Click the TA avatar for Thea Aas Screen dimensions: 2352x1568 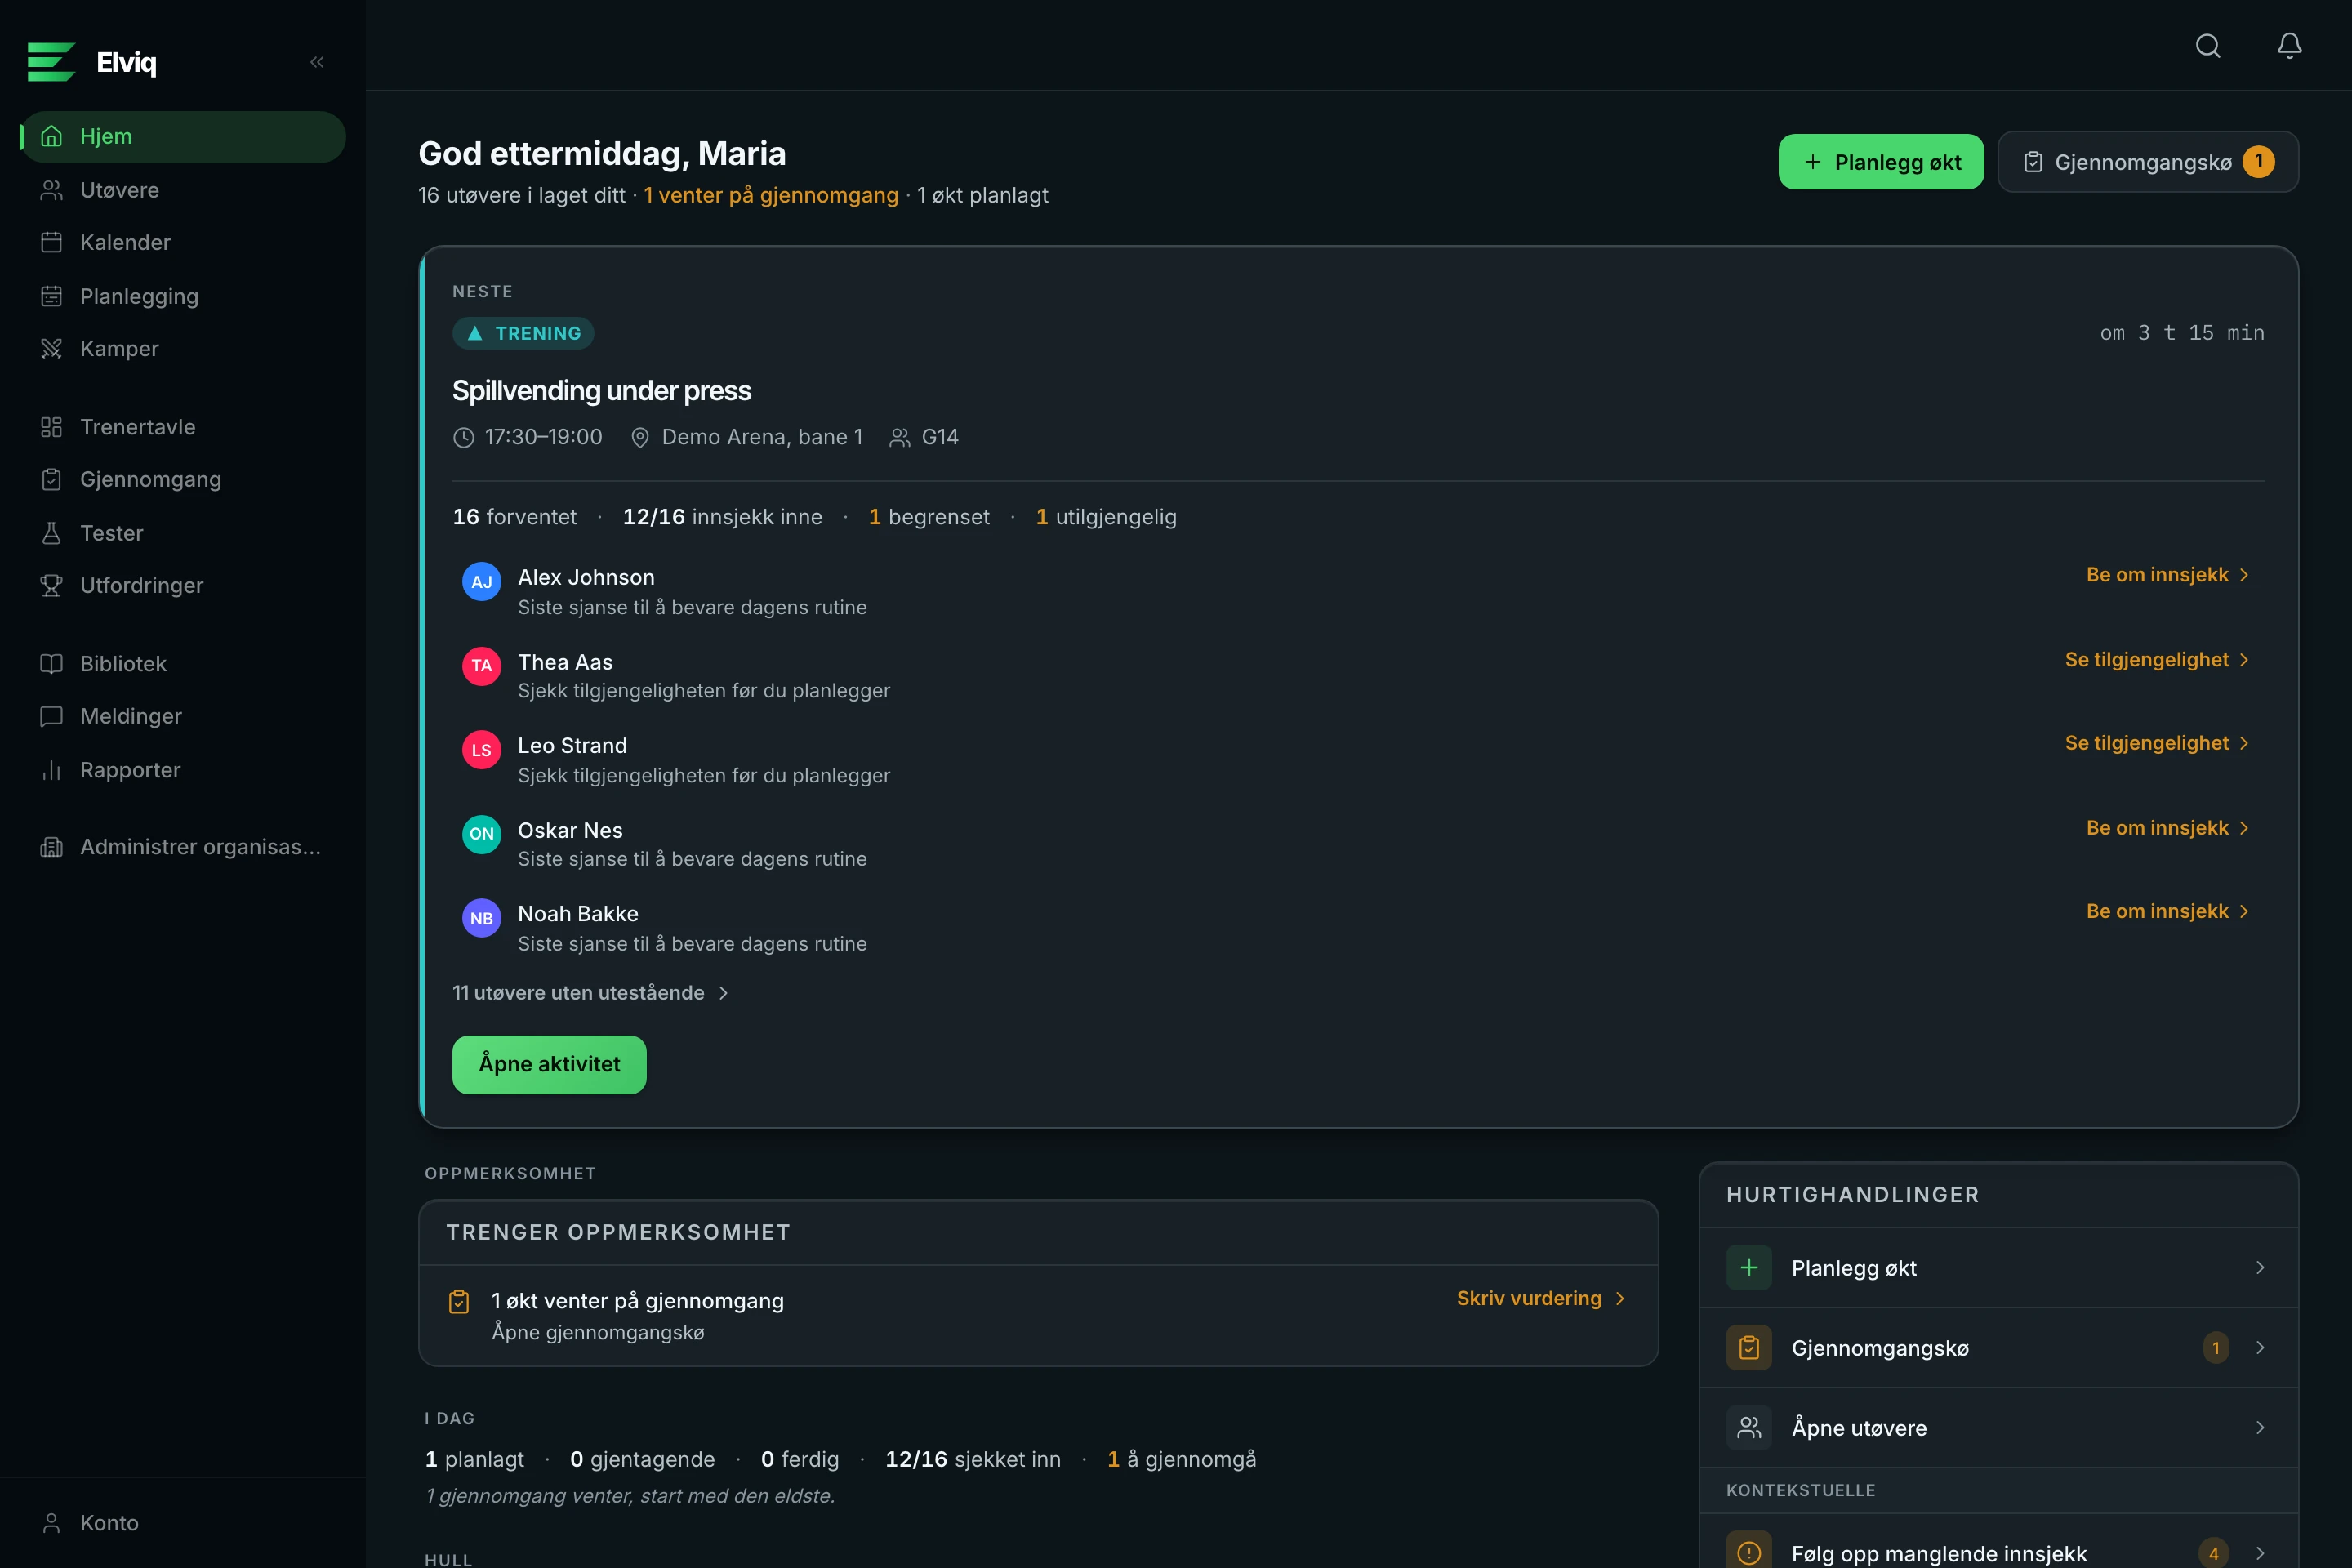point(481,666)
